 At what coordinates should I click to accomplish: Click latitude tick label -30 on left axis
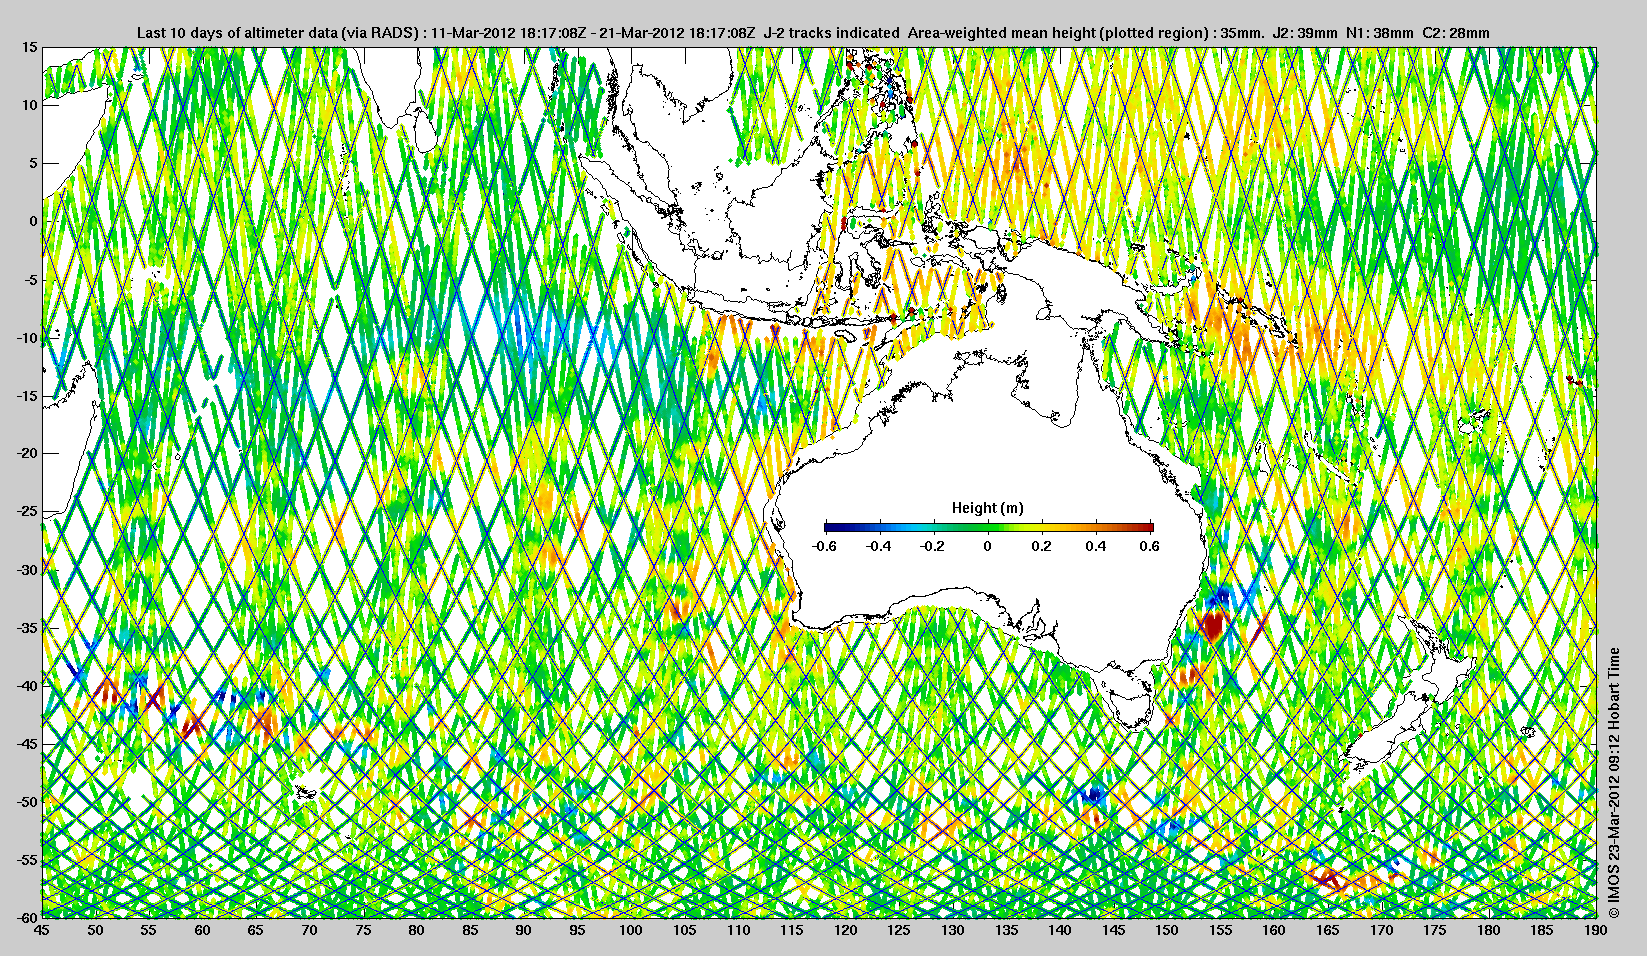[x=26, y=569]
